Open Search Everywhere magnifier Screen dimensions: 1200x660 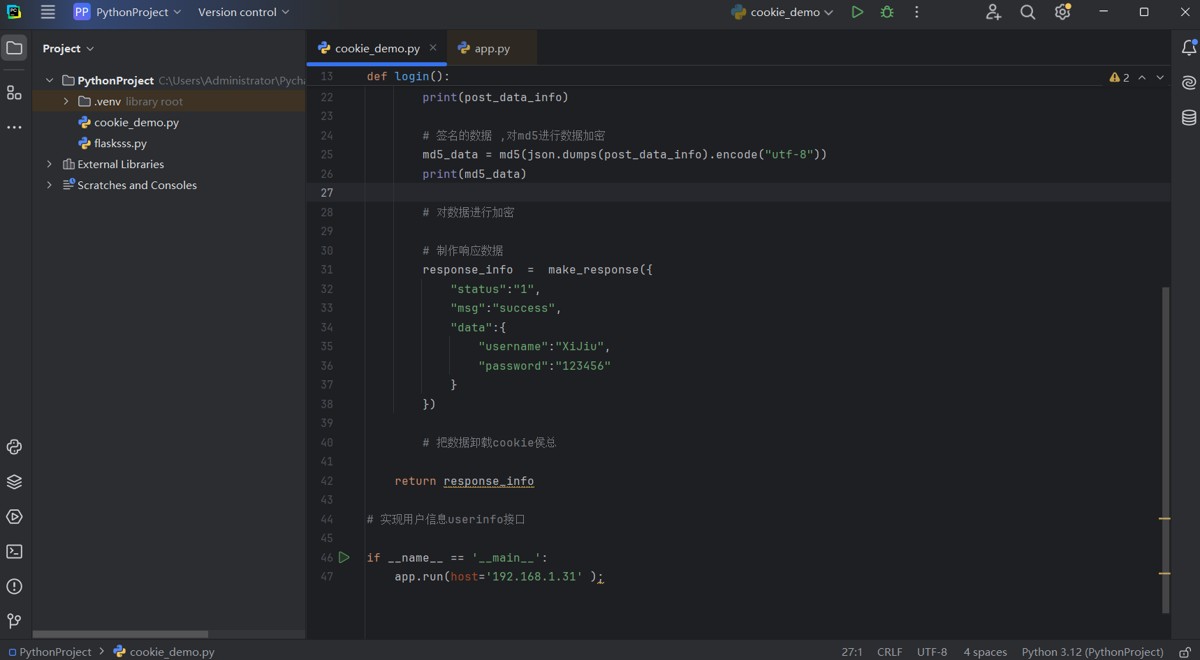click(x=1027, y=12)
